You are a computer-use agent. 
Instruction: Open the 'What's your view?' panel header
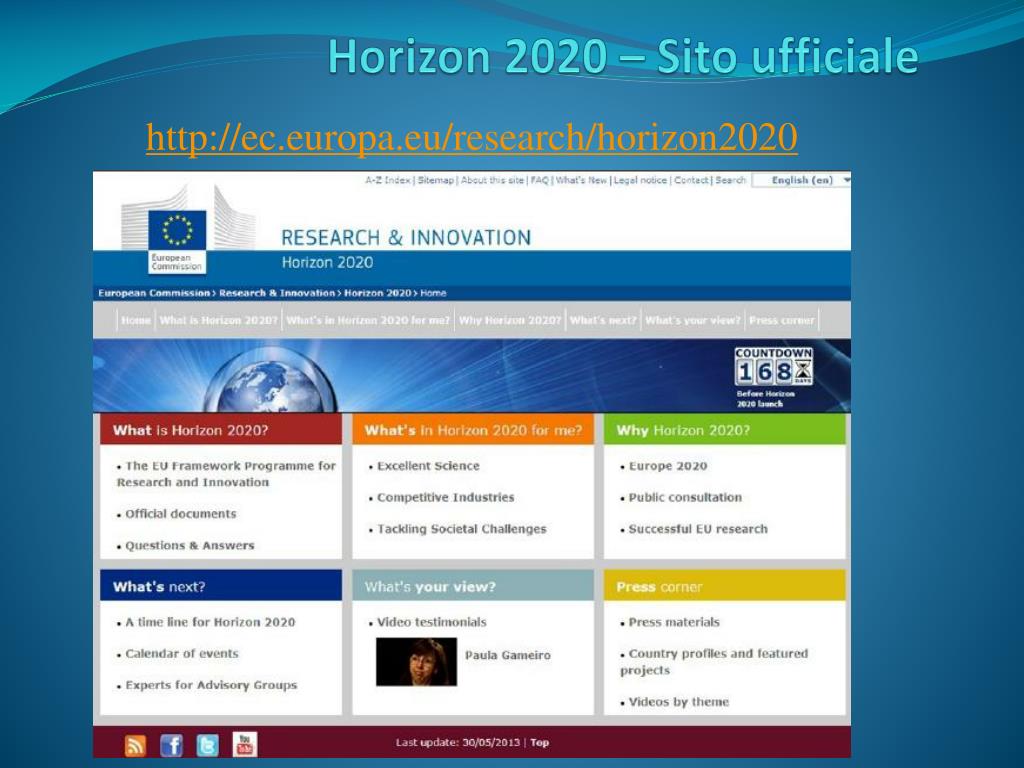click(473, 586)
